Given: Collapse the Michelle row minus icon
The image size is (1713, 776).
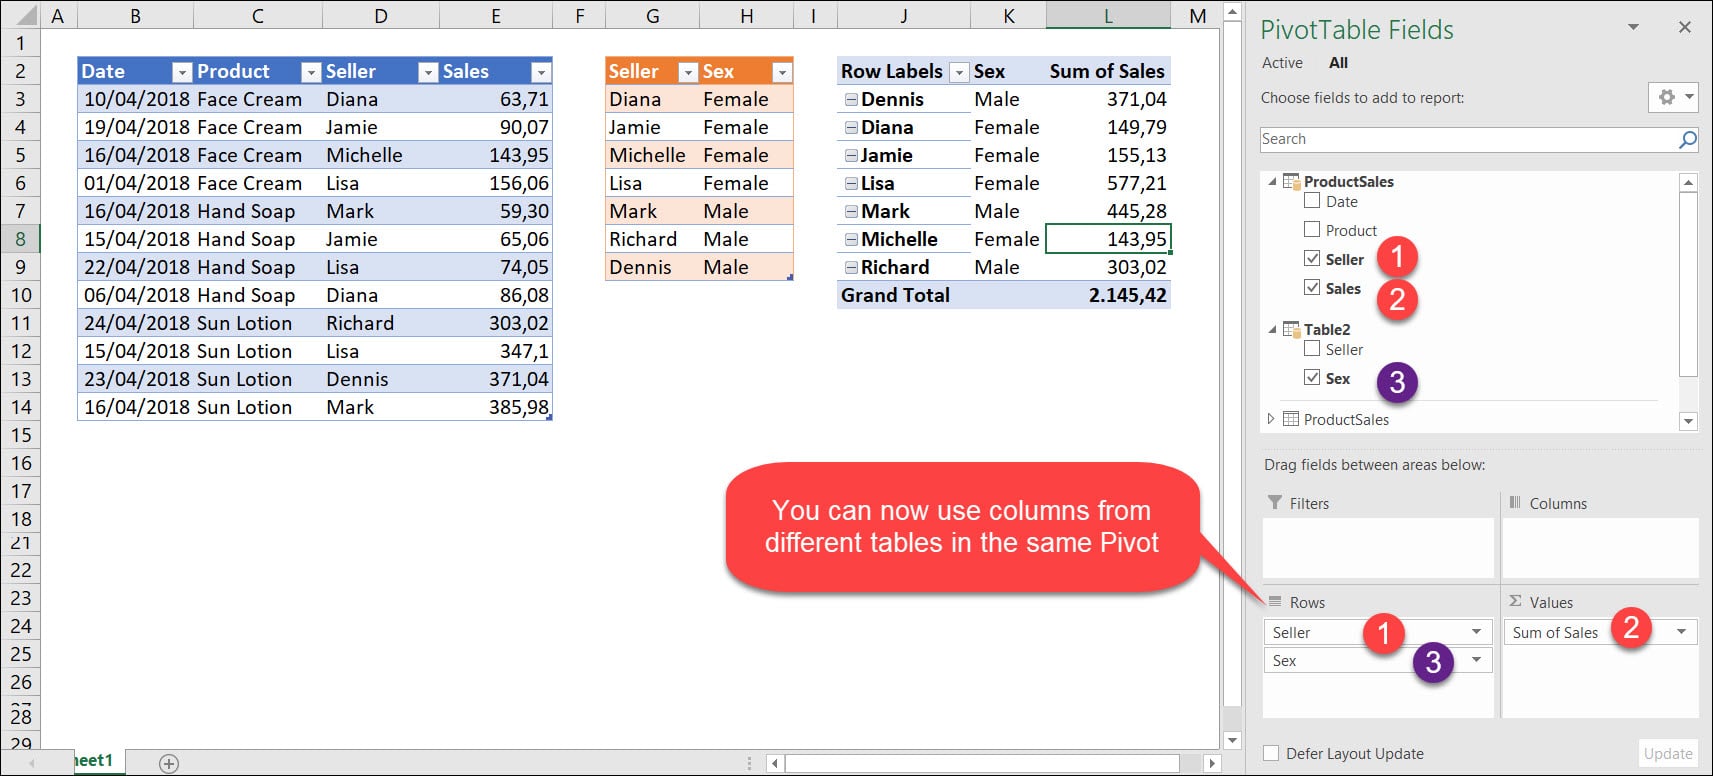Looking at the screenshot, I should [851, 240].
